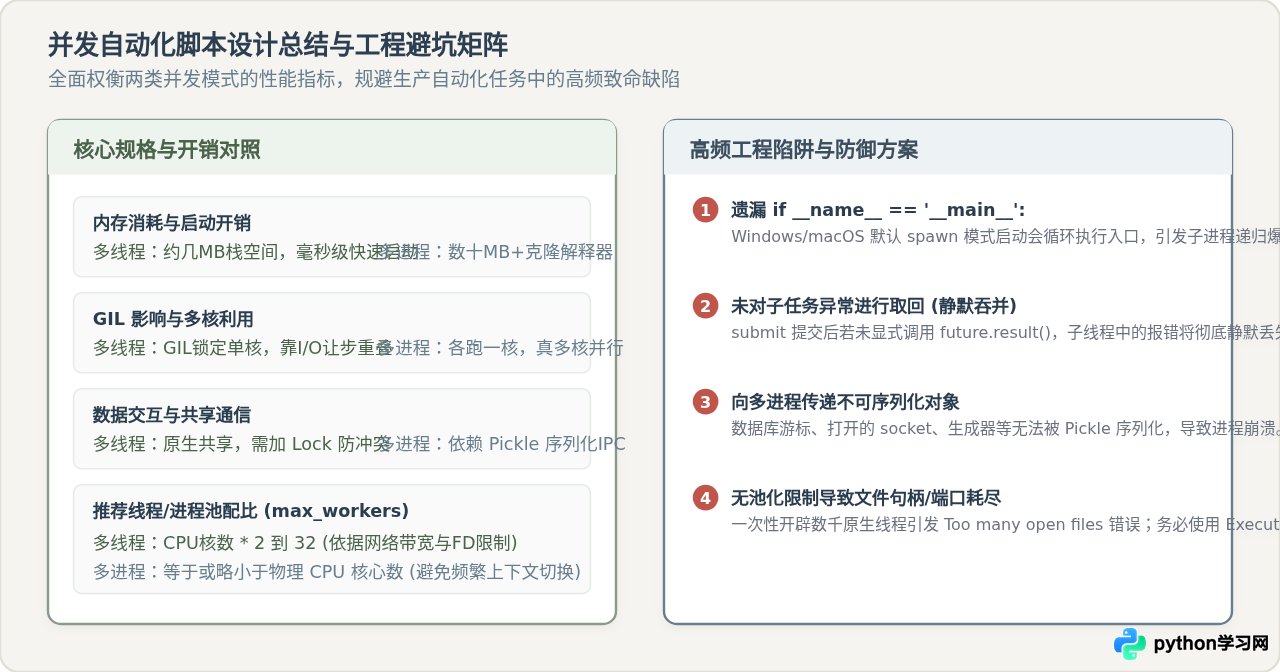The width and height of the screenshot is (1280, 672).
Task: Click the heading 无池化限制导致文件句柄/端口耗尽
Action: [866, 498]
